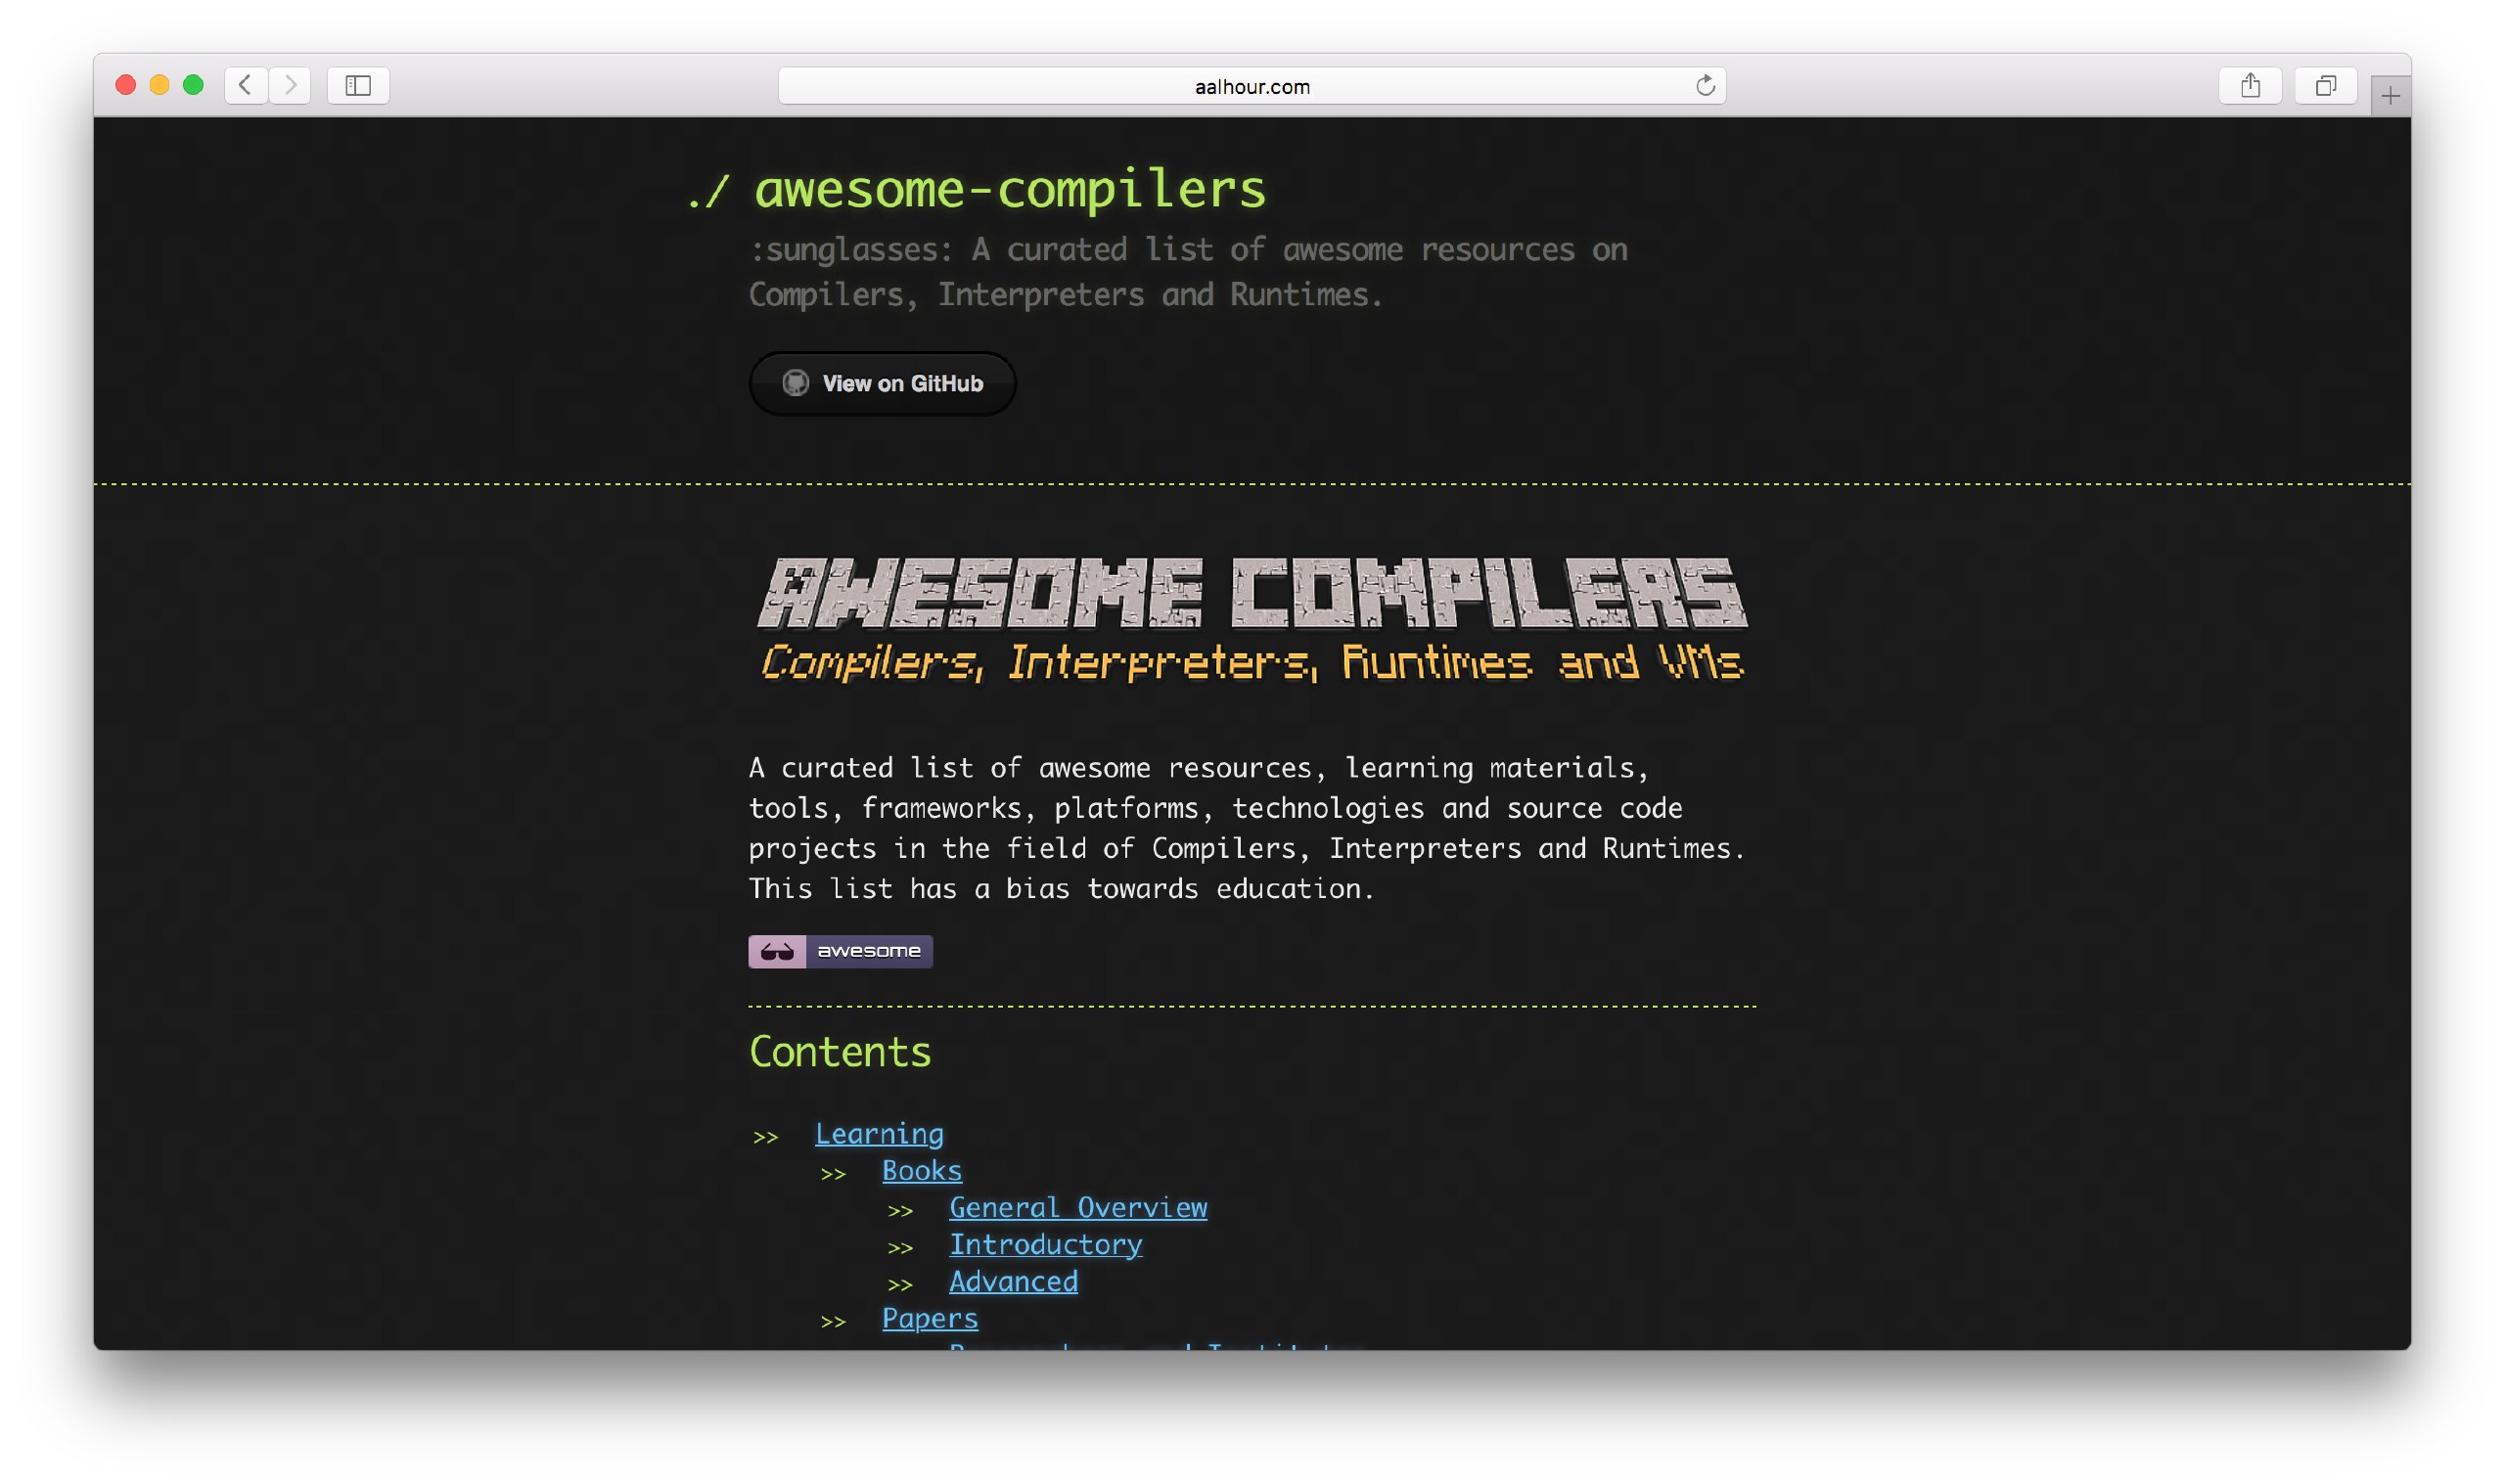Reload the page using the refresh icon
The width and height of the screenshot is (2505, 1484).
pos(1705,85)
